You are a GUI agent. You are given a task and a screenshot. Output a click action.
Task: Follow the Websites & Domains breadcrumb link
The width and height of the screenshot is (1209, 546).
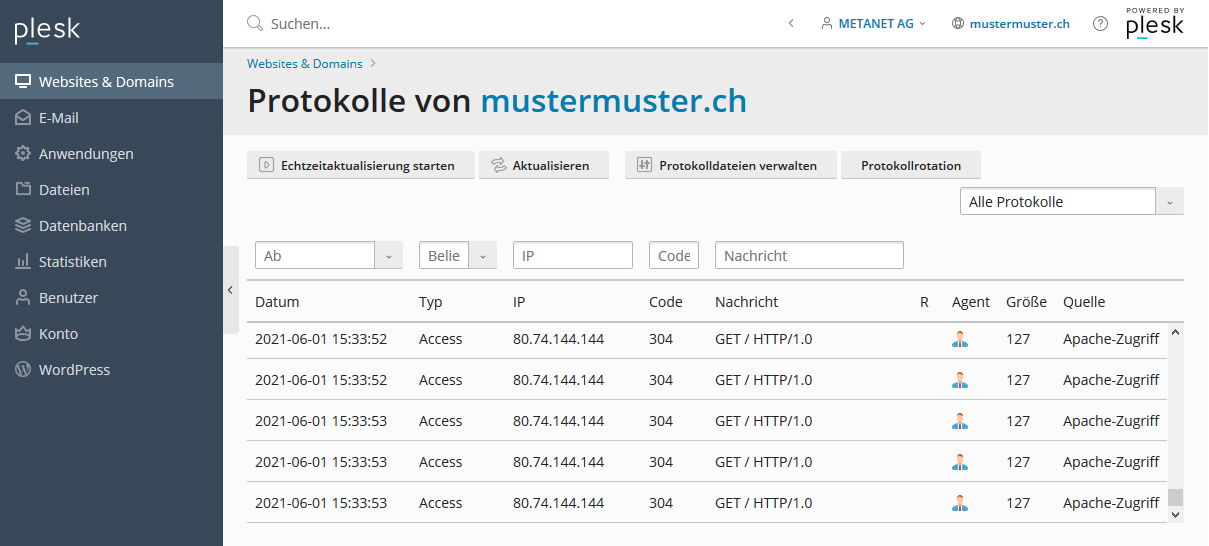(x=305, y=64)
